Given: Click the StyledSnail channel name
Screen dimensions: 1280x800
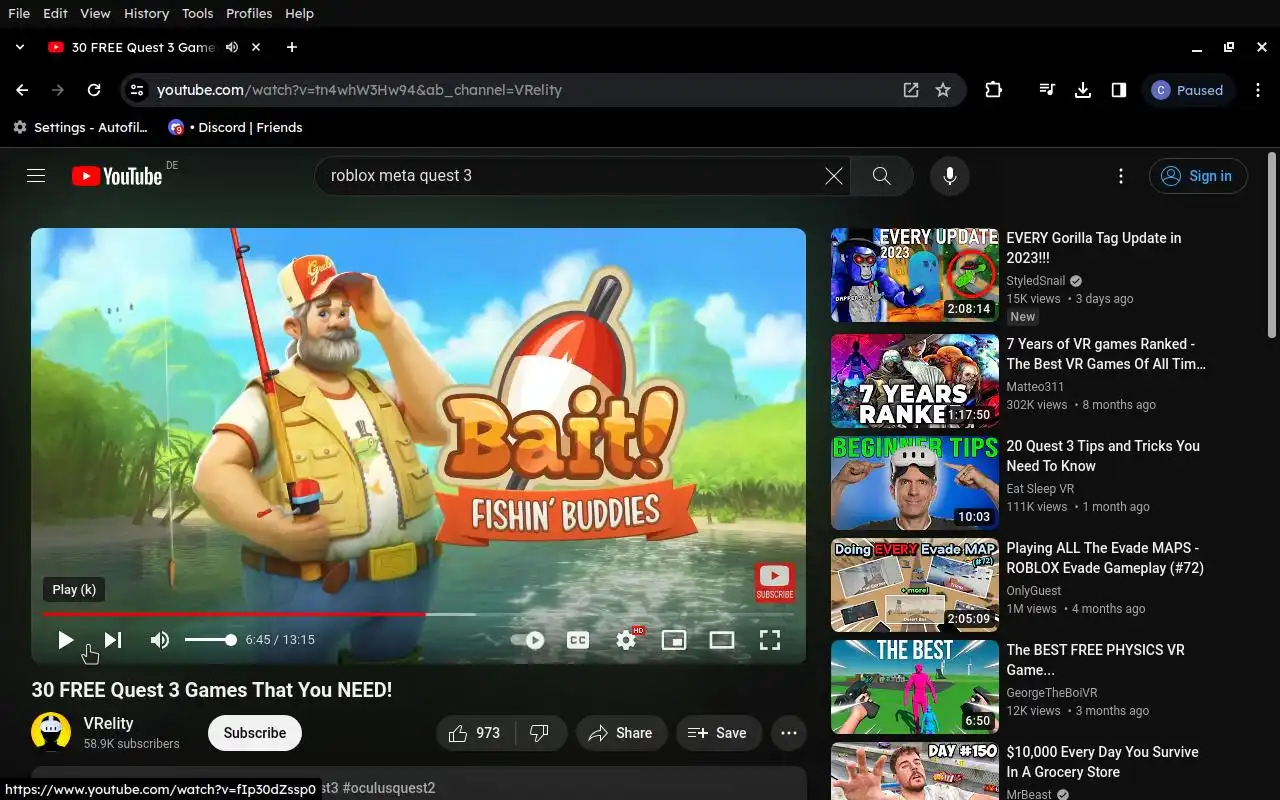Looking at the screenshot, I should click(x=1036, y=281).
